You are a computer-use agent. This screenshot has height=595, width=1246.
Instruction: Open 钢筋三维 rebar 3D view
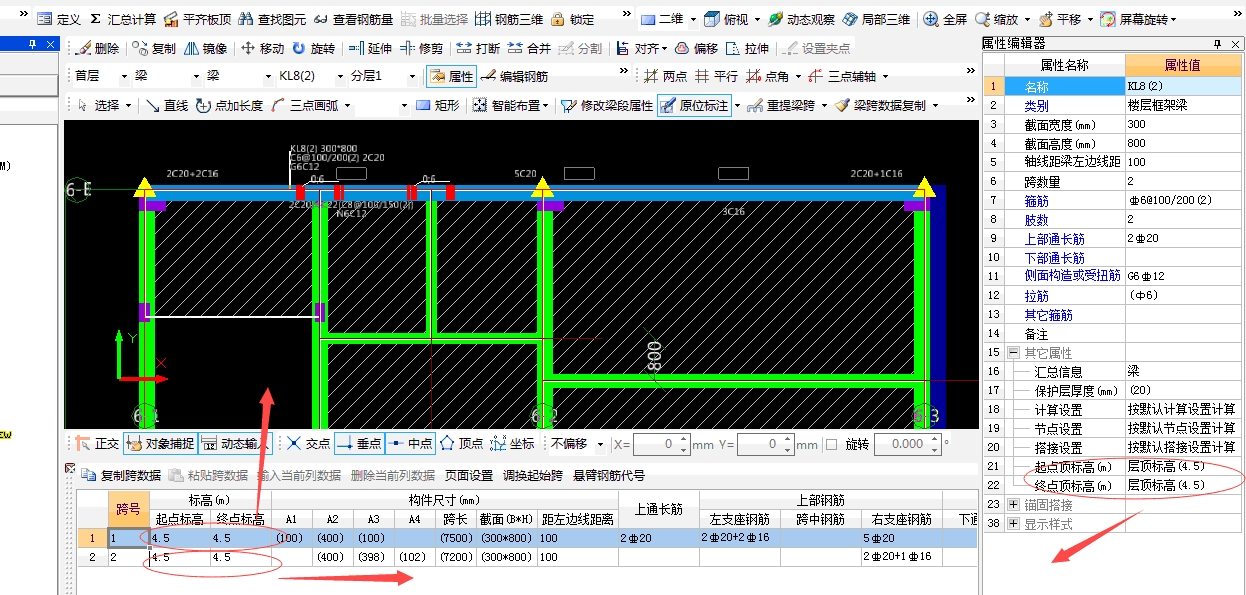(x=509, y=19)
